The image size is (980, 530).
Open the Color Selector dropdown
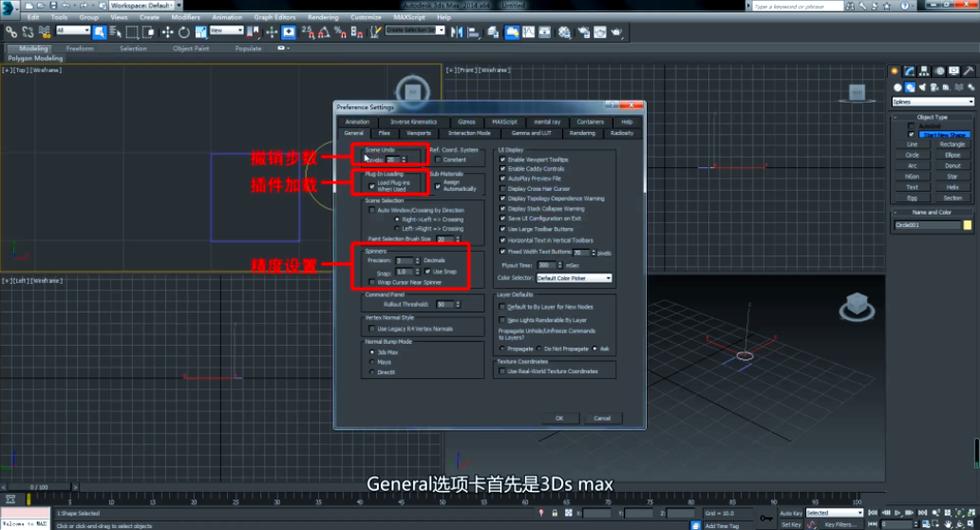[x=574, y=278]
